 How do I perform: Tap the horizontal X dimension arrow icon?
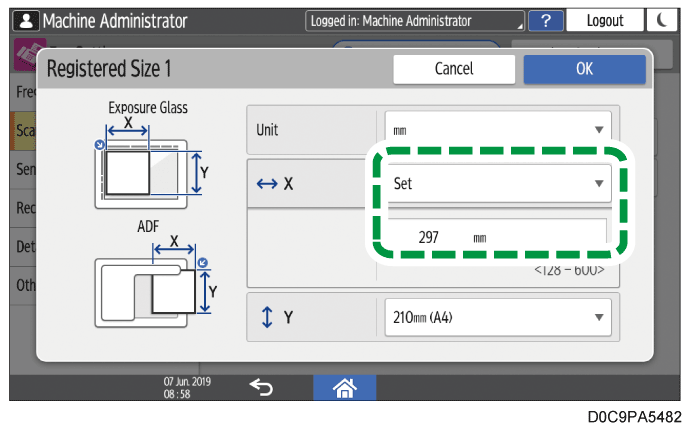point(265,184)
